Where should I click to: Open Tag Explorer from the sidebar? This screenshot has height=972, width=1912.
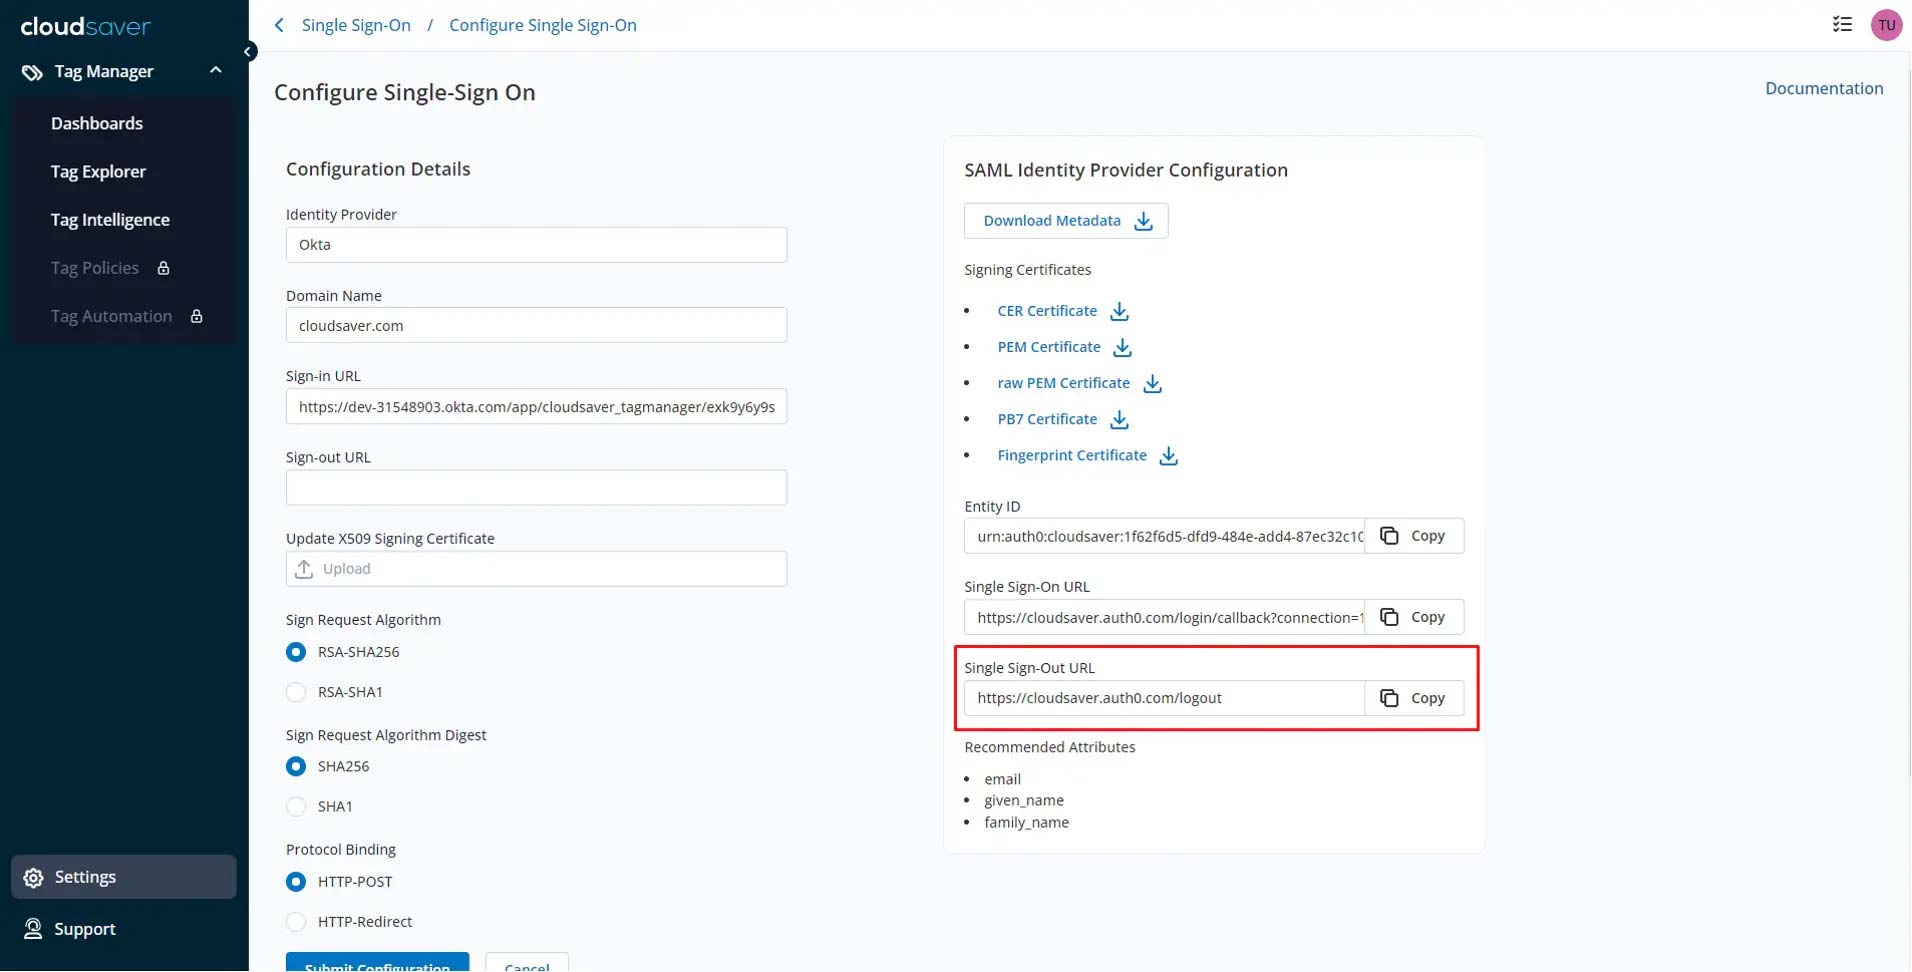[x=98, y=172]
